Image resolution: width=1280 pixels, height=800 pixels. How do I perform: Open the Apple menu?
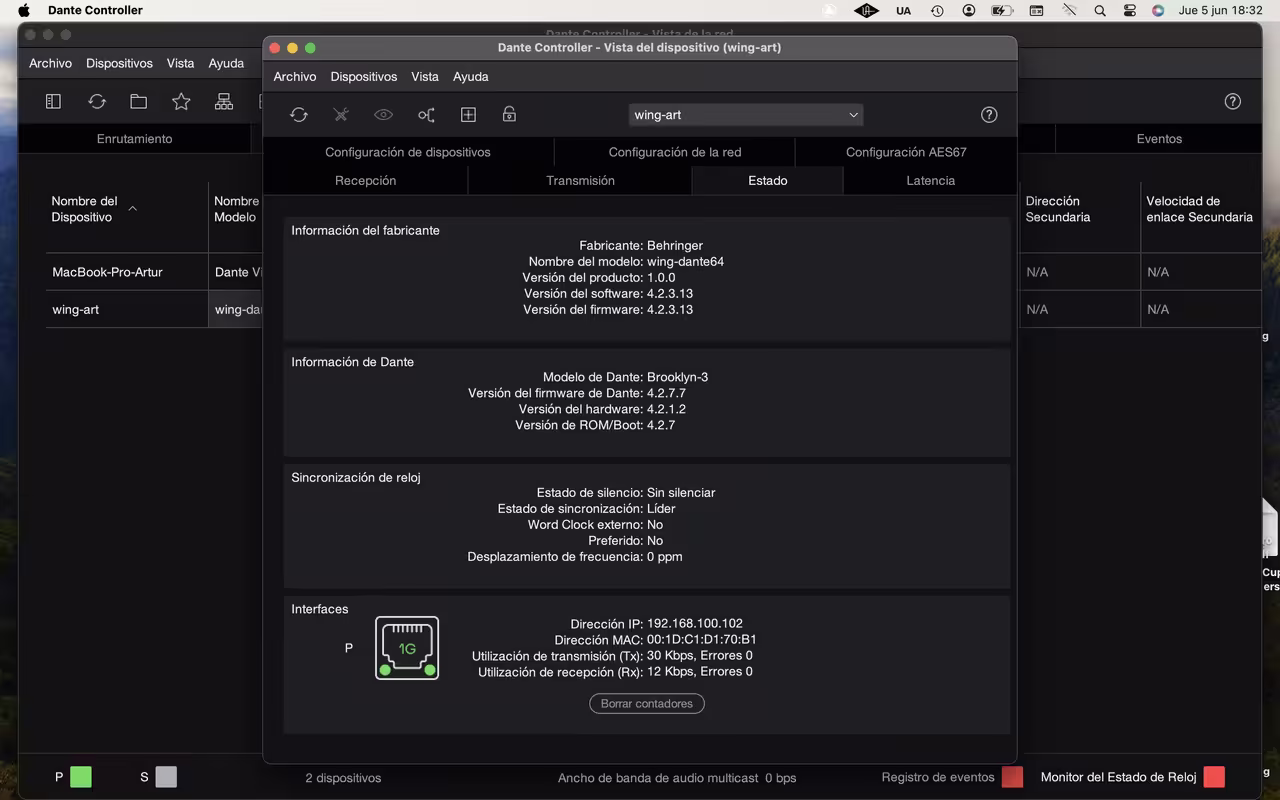24,10
